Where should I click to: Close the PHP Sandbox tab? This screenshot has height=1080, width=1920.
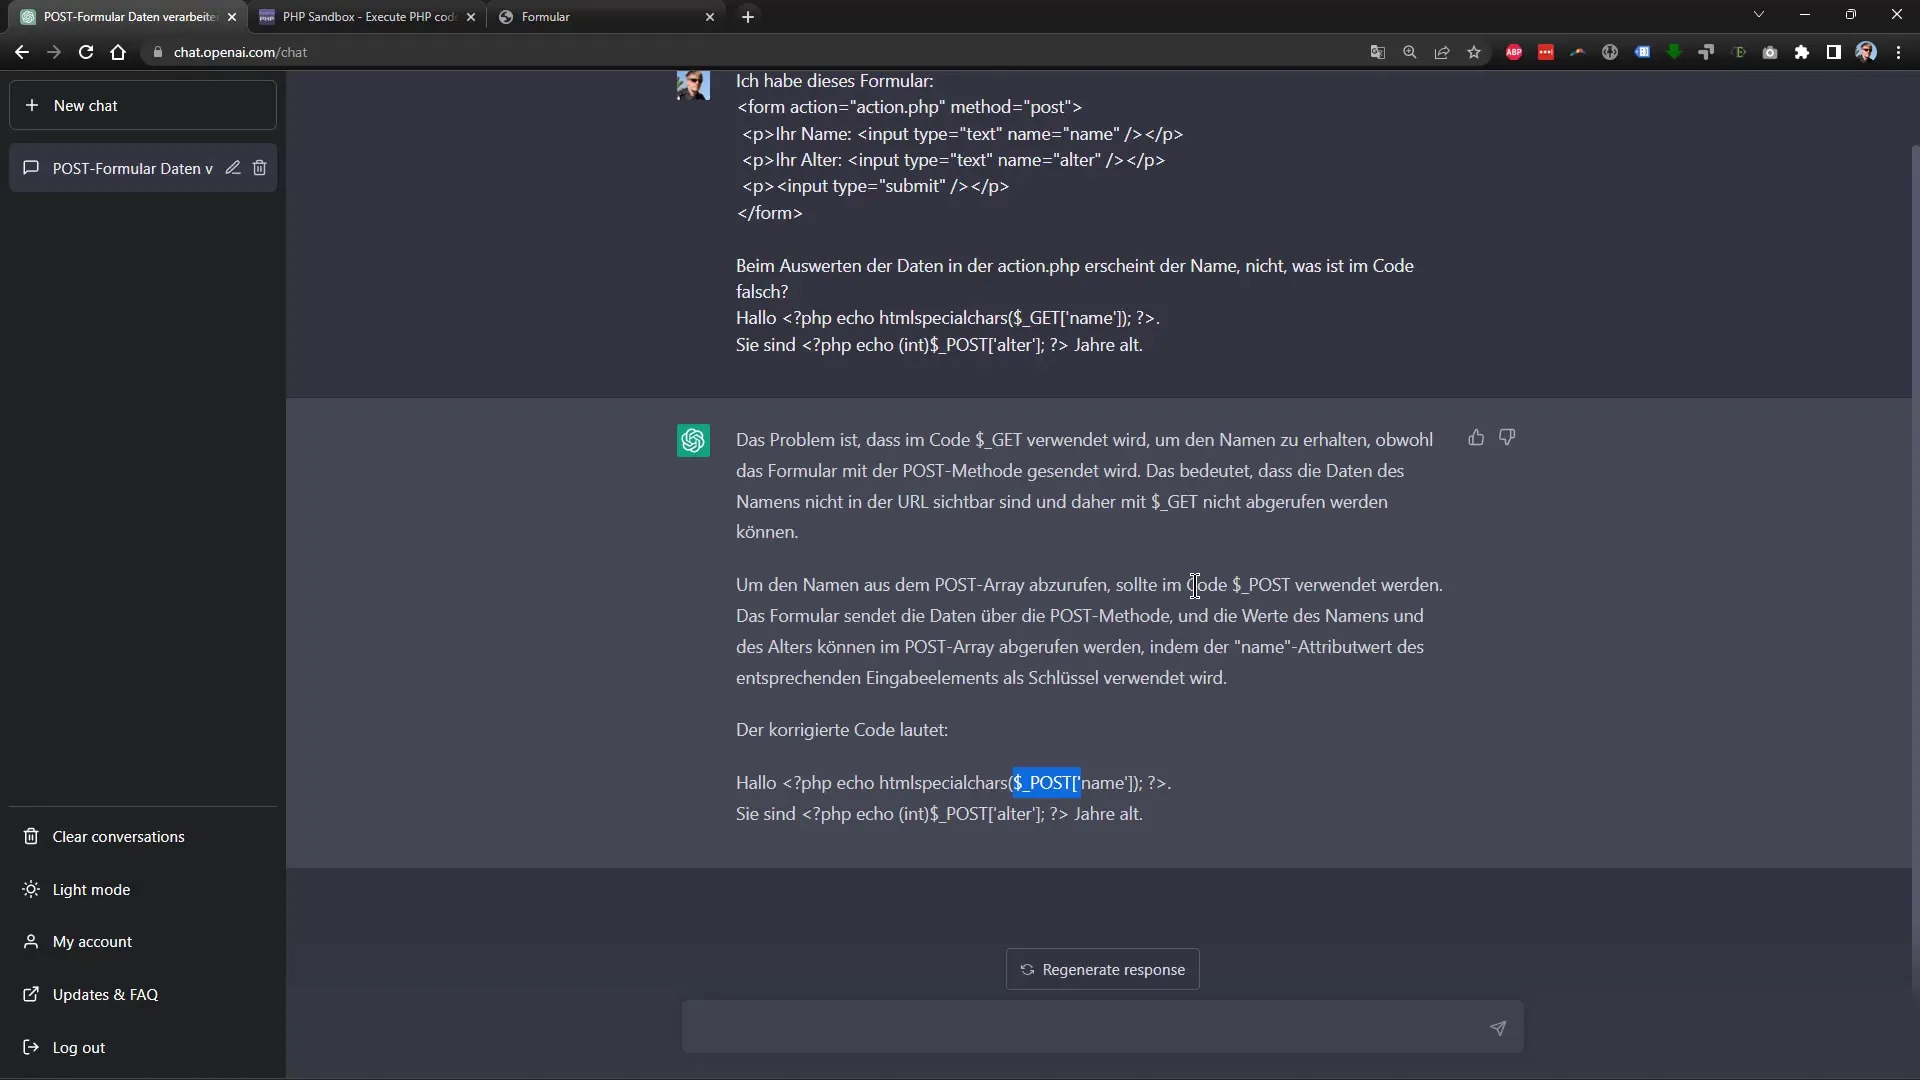[x=471, y=17]
